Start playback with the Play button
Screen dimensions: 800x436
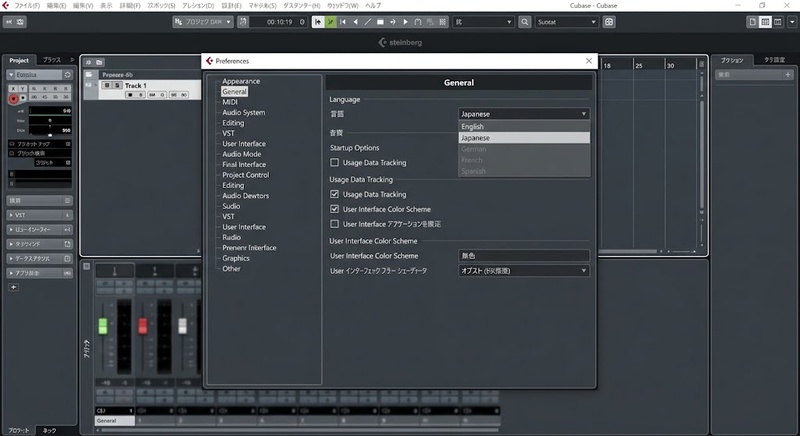[x=405, y=22]
